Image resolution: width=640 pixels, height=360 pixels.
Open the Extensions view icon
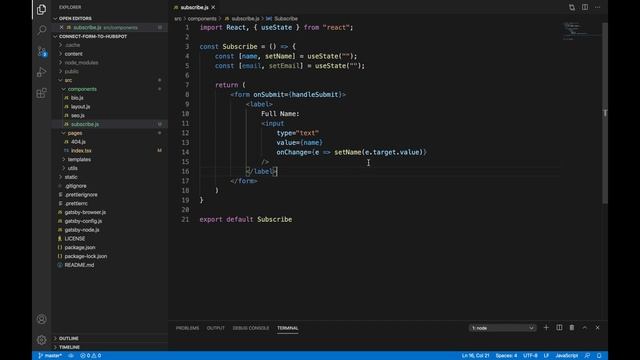tap(41, 93)
